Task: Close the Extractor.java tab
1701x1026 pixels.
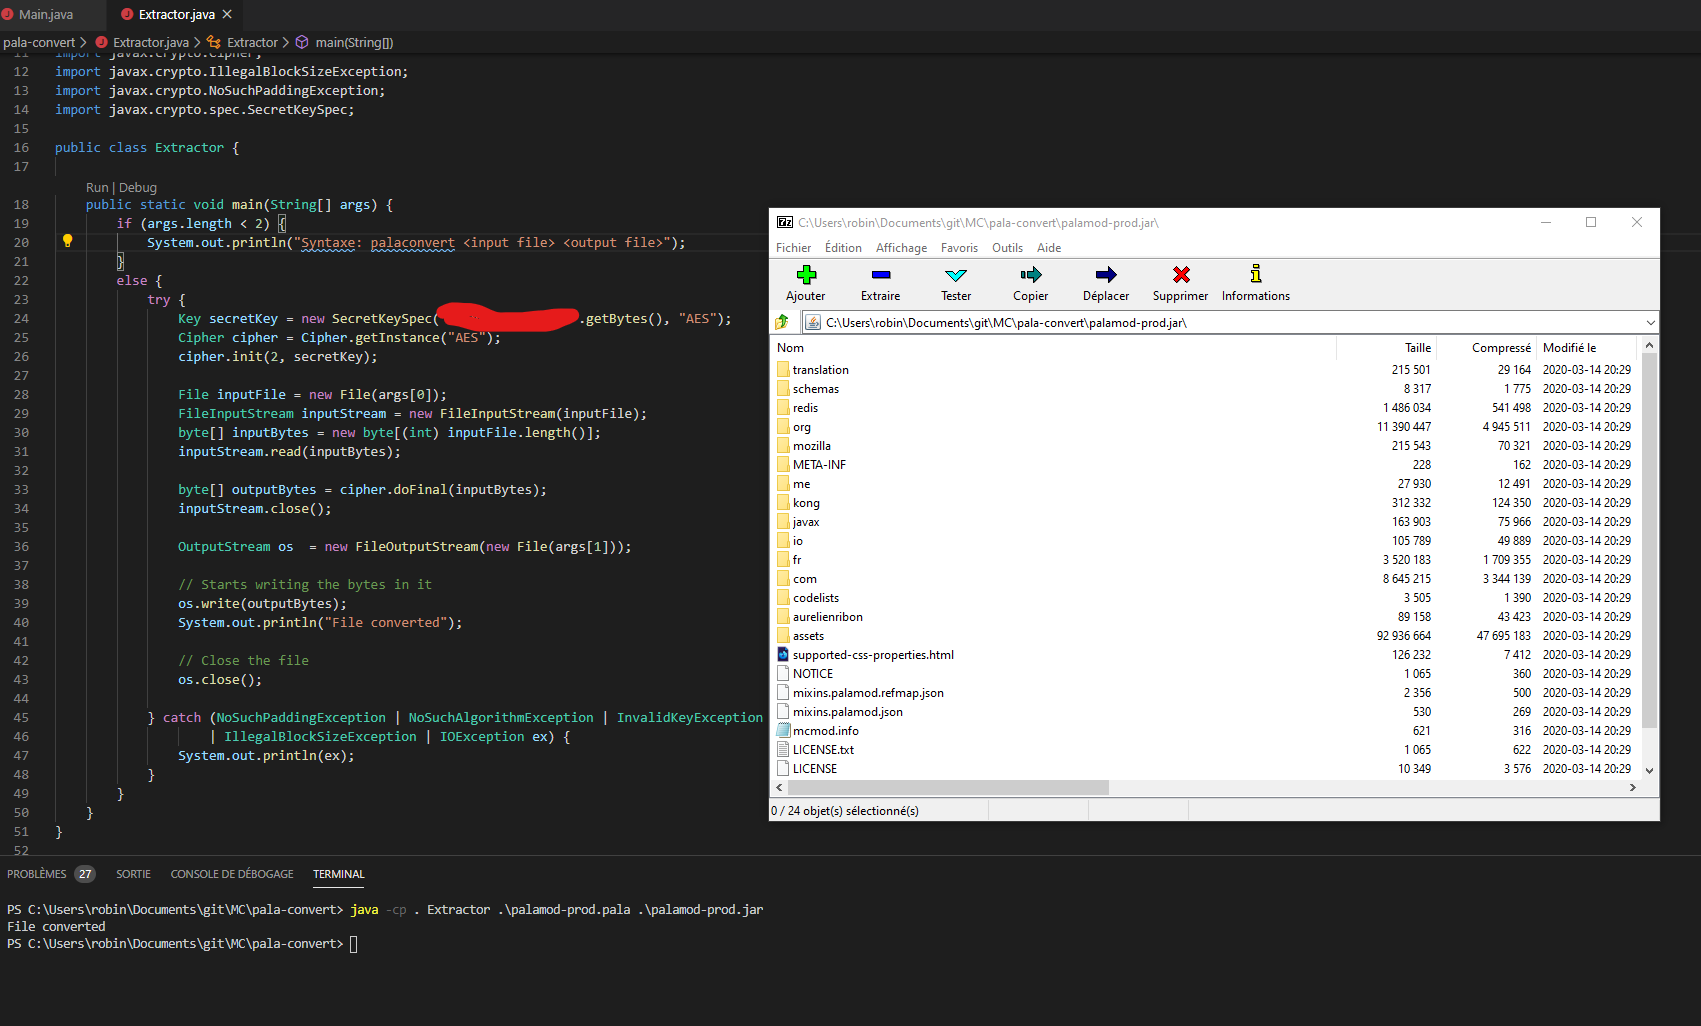Action: (x=227, y=14)
